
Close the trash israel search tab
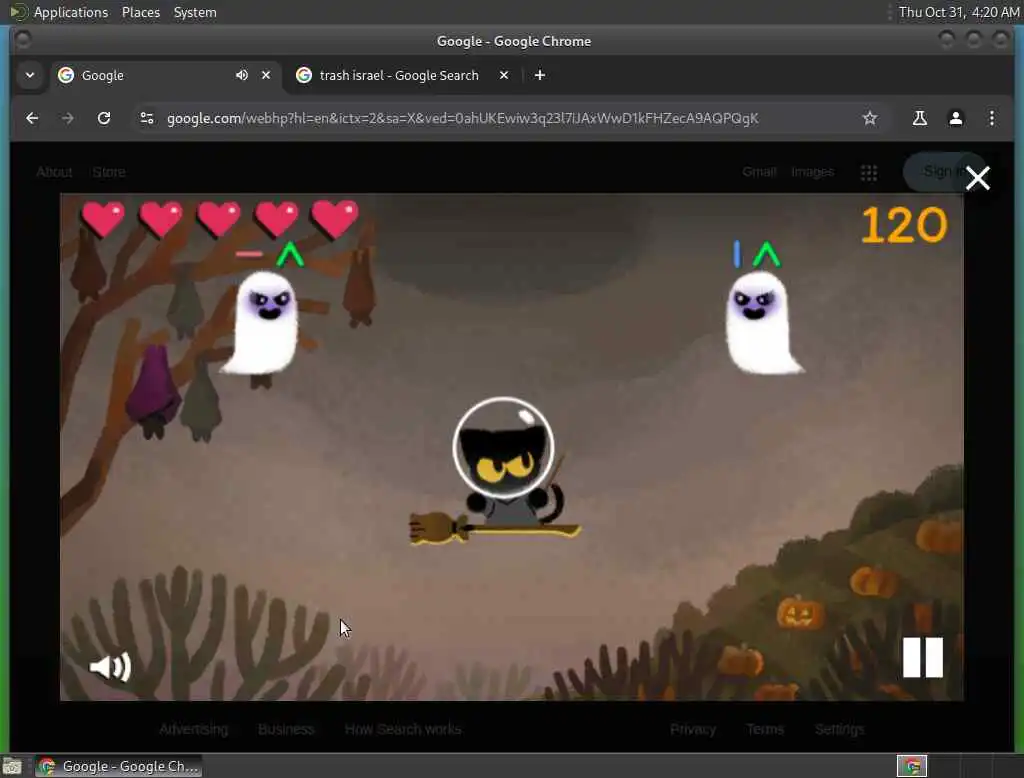tap(504, 75)
